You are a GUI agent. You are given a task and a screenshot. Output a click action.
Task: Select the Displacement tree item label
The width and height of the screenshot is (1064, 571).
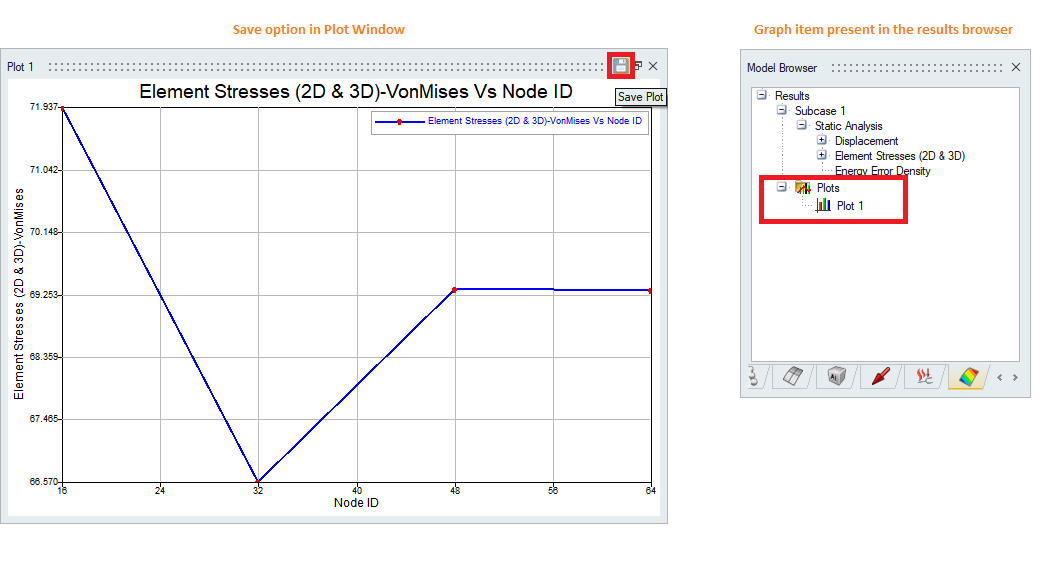click(x=866, y=141)
